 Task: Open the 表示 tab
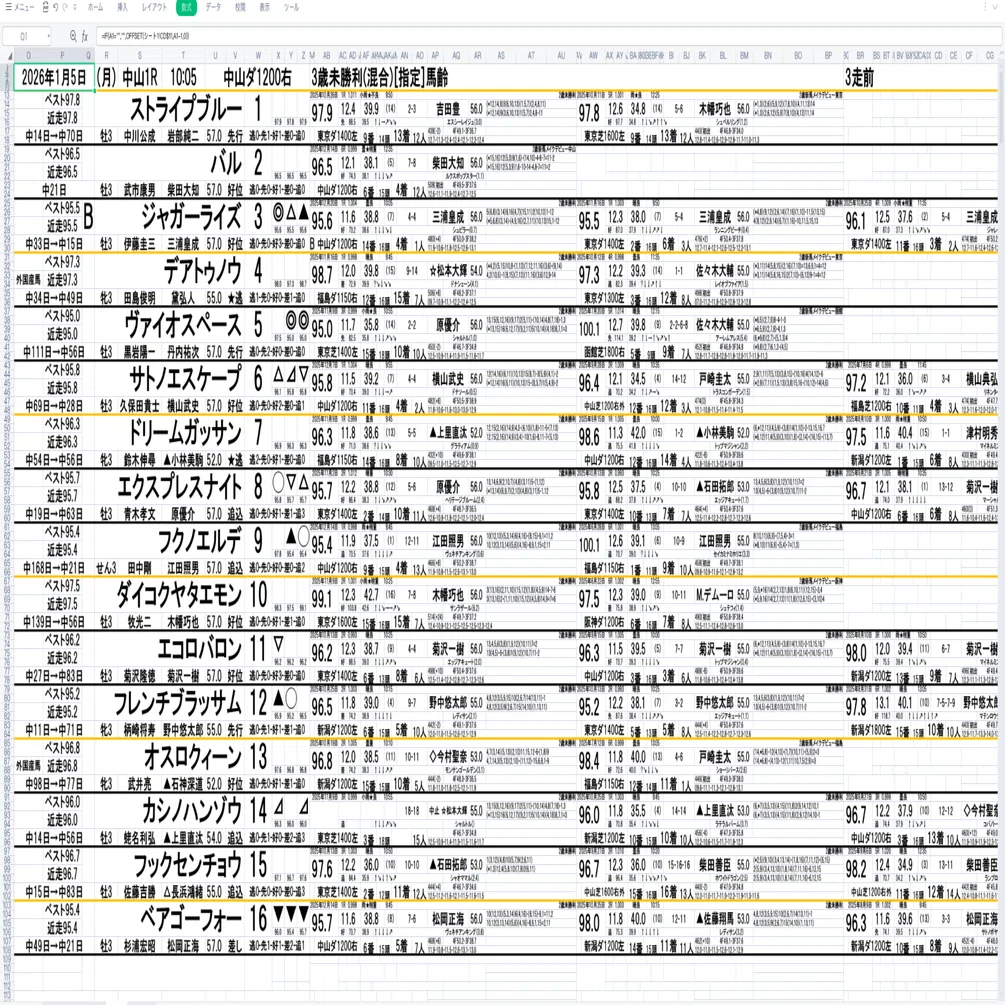265,8
